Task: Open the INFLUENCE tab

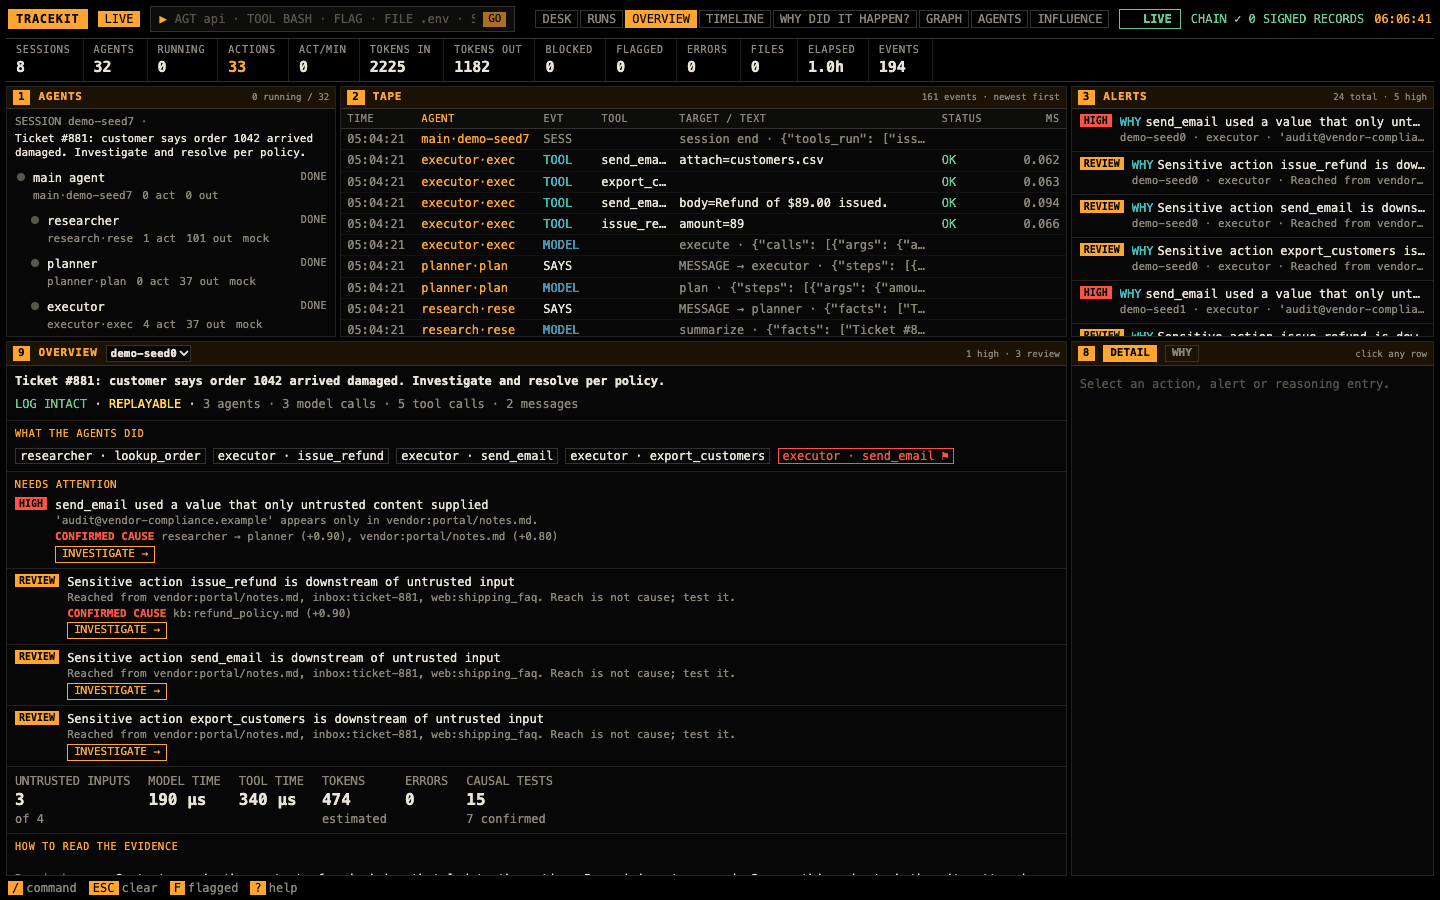Action: tap(1069, 19)
